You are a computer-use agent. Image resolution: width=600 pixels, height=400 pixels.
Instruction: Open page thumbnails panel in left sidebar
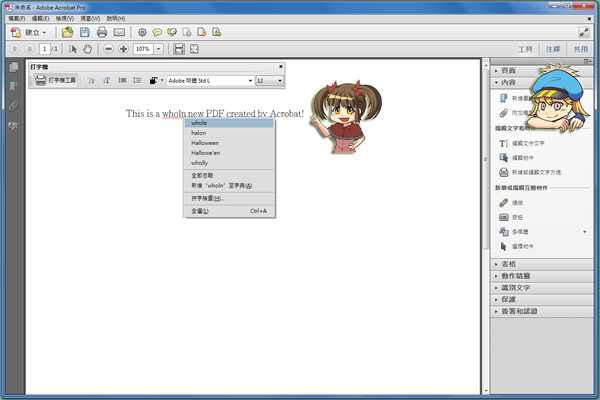14,67
